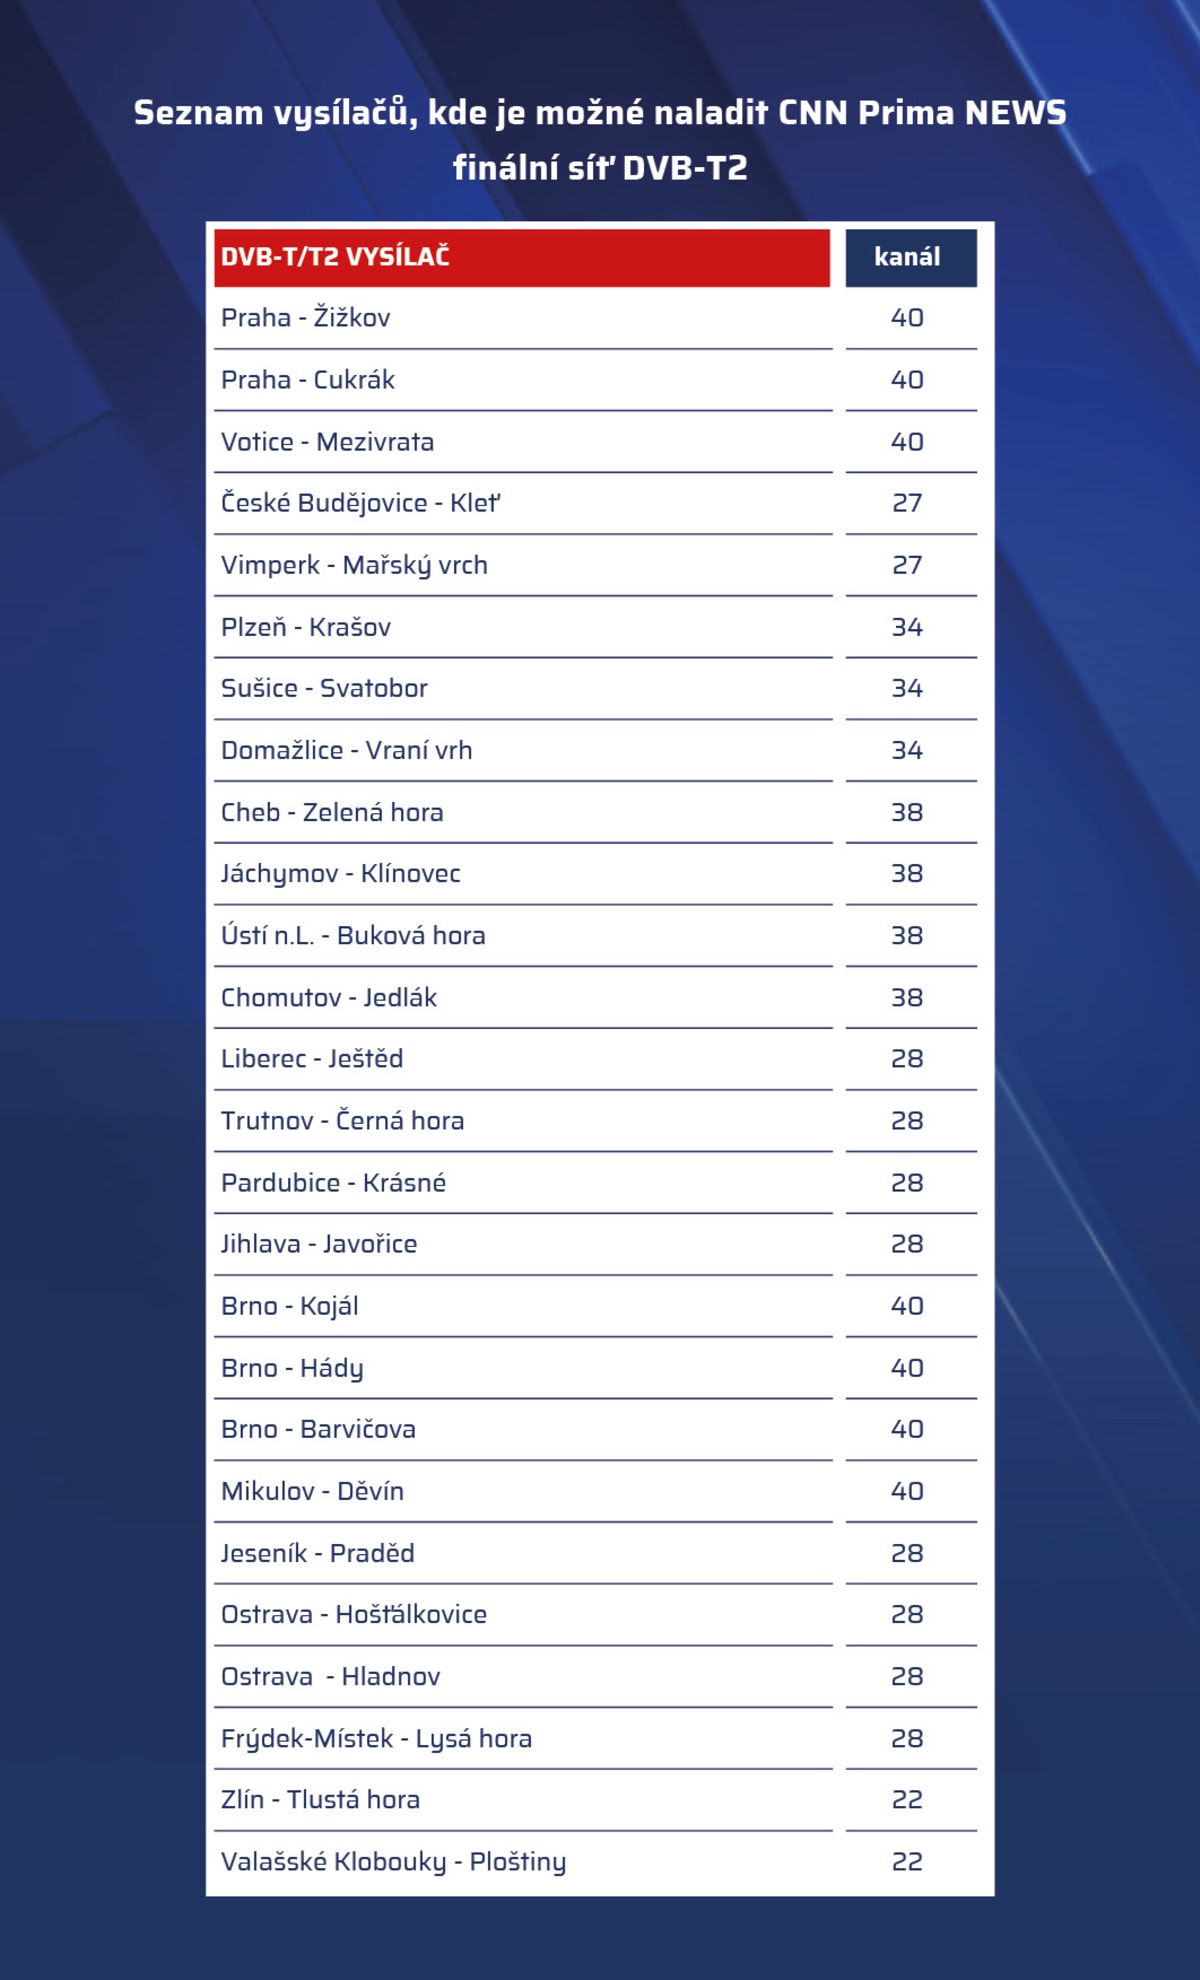Click Domažlice - Vraní vrh transmitter
Viewport: 1200px width, 1980px height.
pos(346,750)
